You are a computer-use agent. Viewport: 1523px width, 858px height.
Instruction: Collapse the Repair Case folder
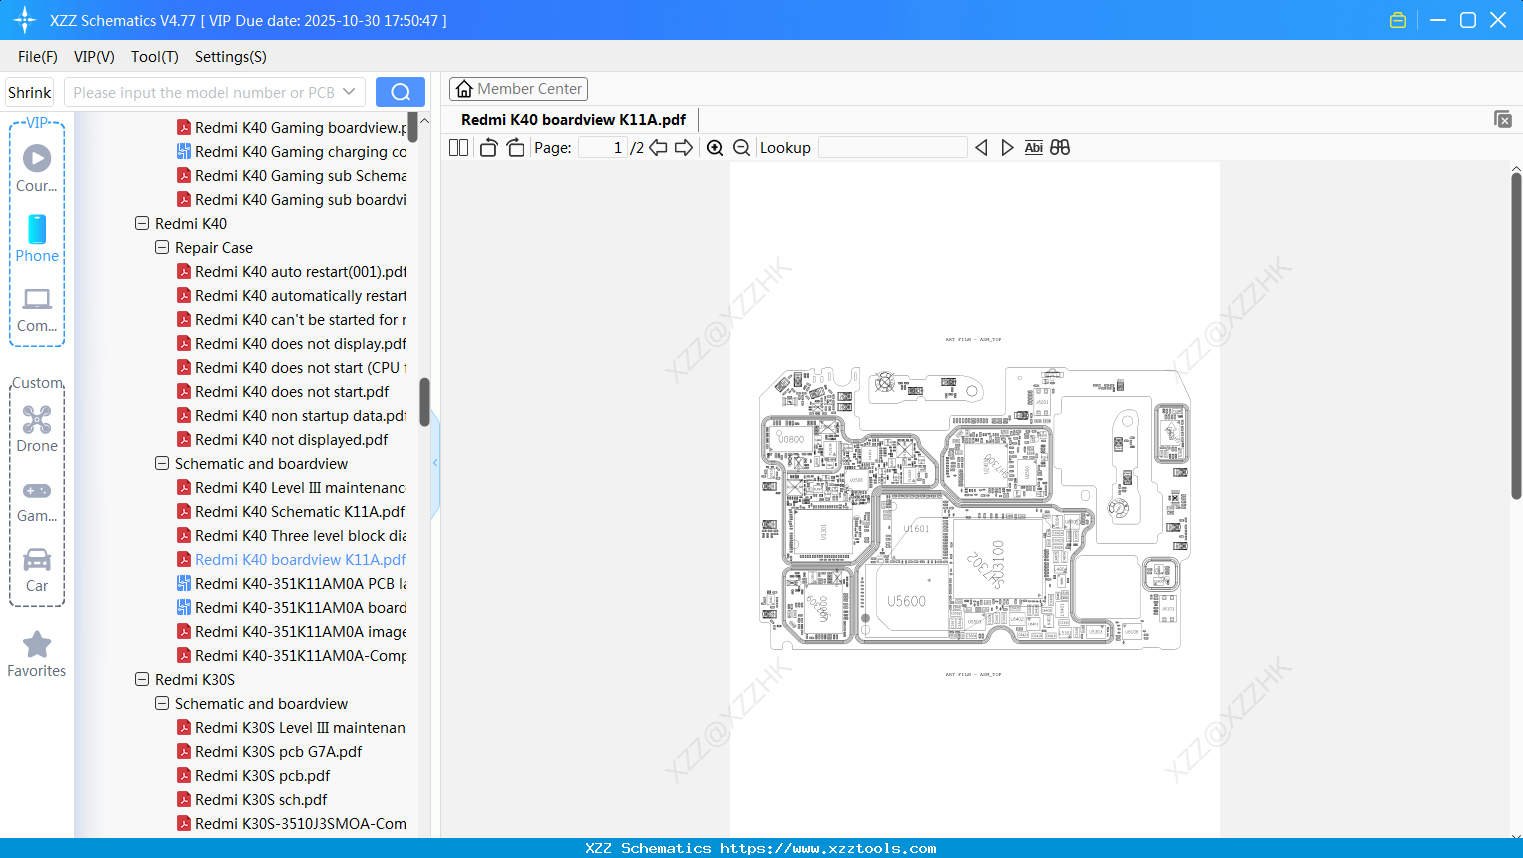coord(161,247)
